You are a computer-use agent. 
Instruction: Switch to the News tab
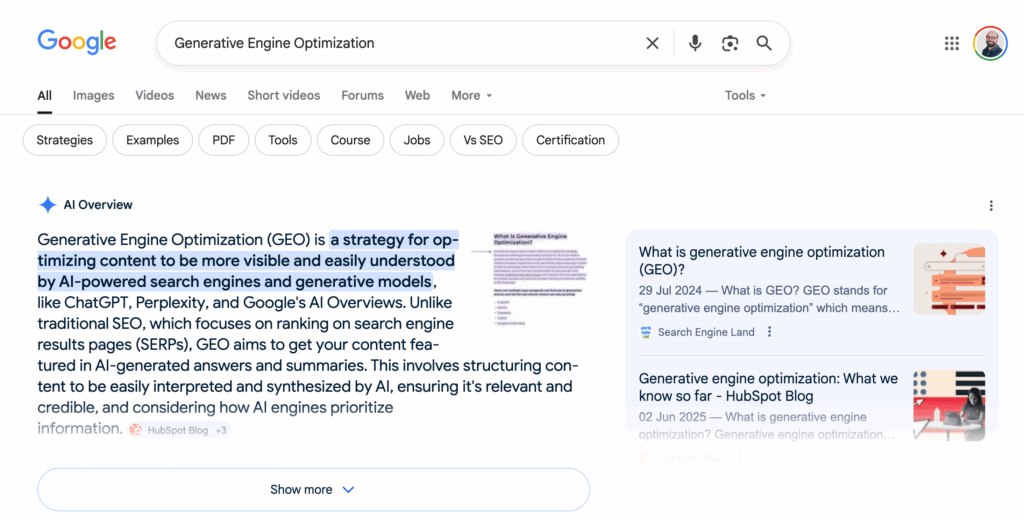[210, 95]
